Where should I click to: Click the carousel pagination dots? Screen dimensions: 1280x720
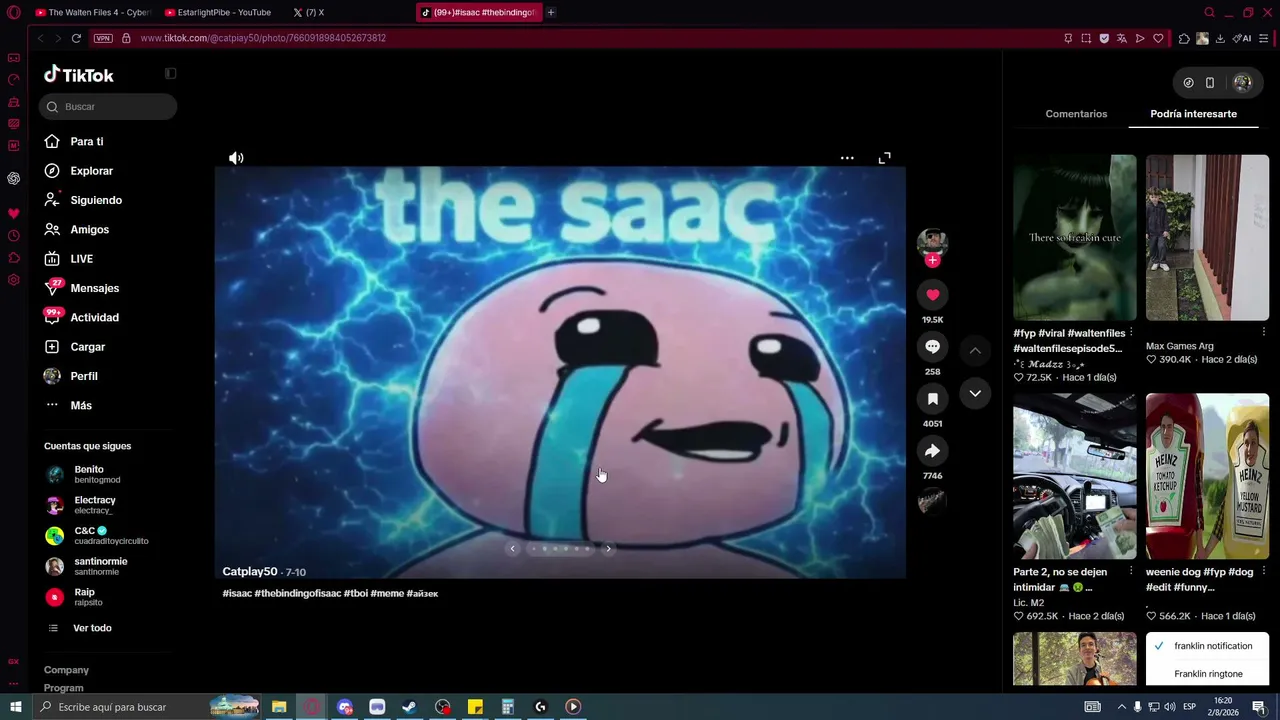[560, 548]
